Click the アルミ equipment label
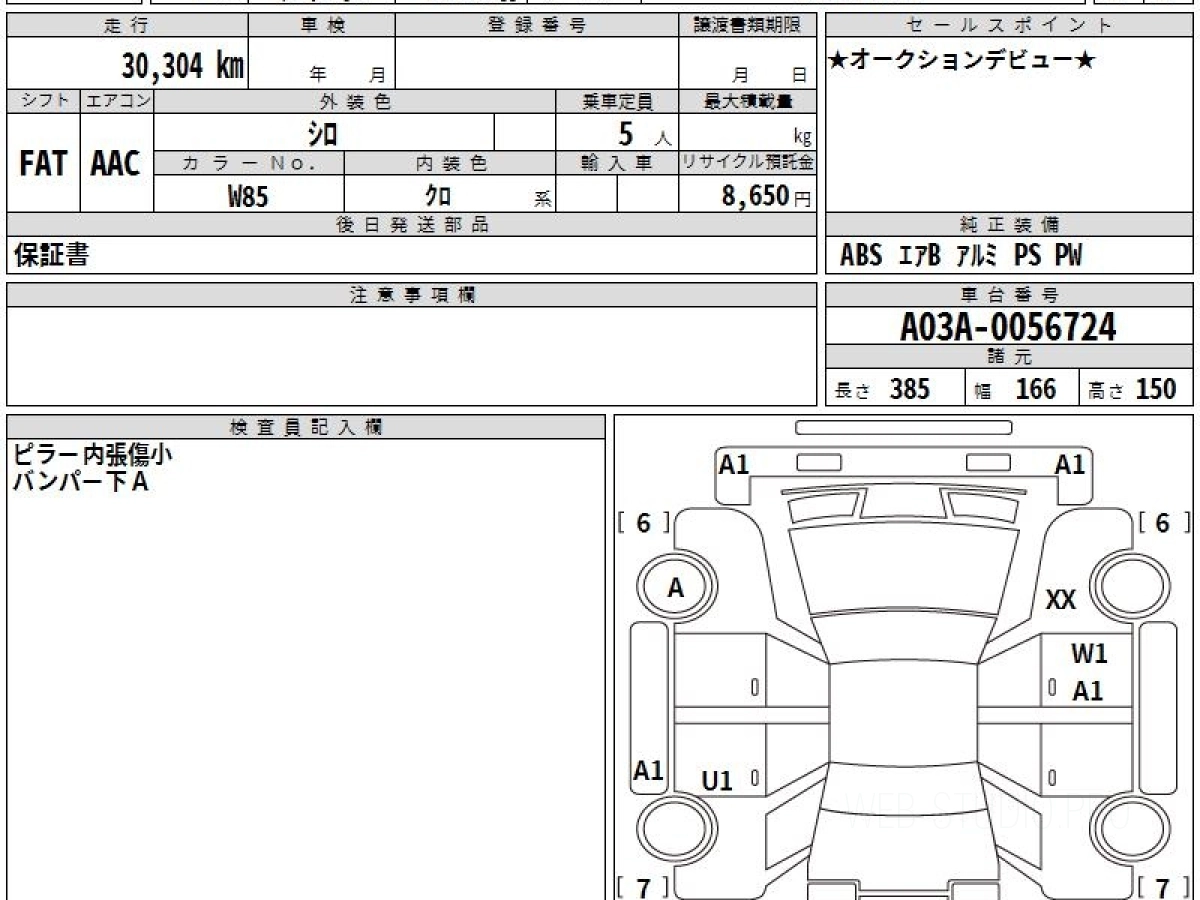1200x900 pixels. (977, 256)
